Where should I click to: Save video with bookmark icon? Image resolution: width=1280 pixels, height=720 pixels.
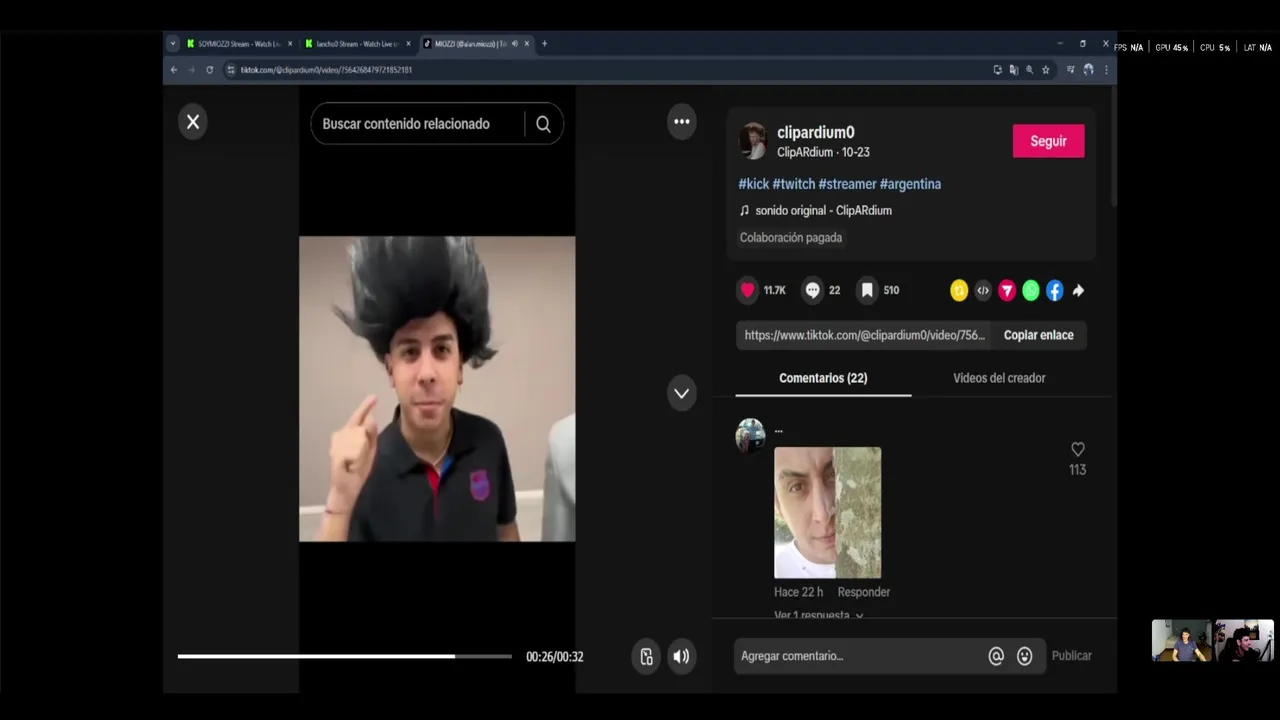[867, 290]
